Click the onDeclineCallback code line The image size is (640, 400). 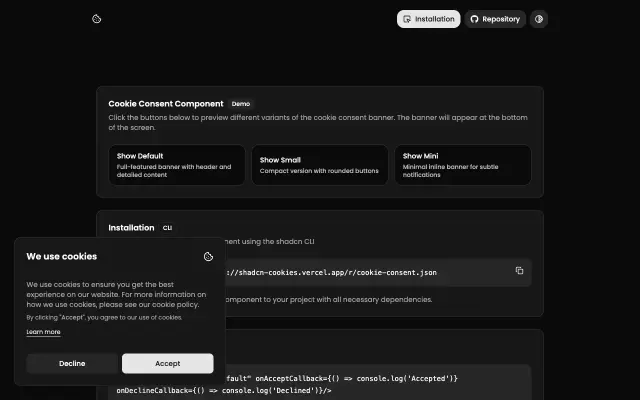coord(224,391)
